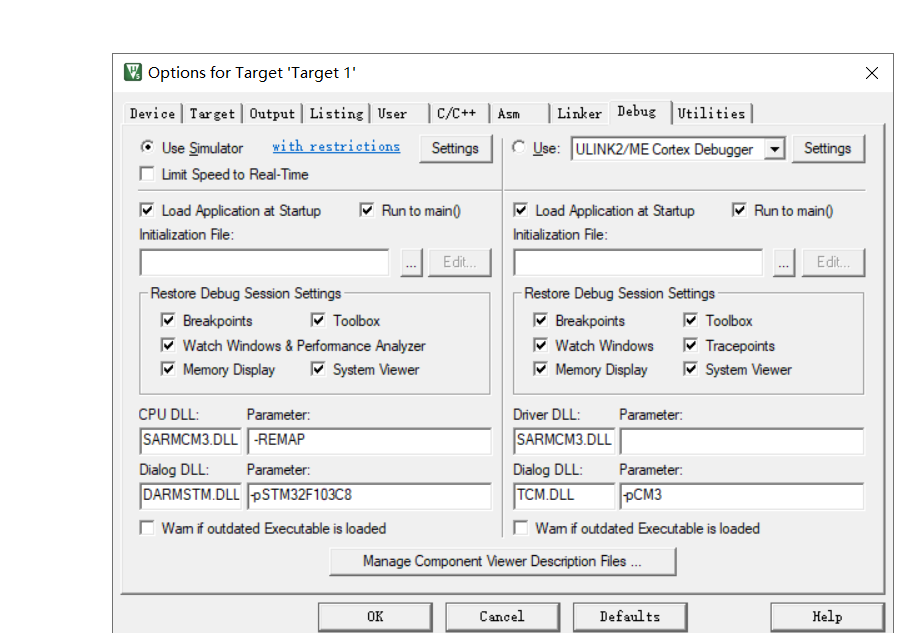The width and height of the screenshot is (924, 633).
Task: Close the Options for Target dialog
Action: [x=872, y=73]
